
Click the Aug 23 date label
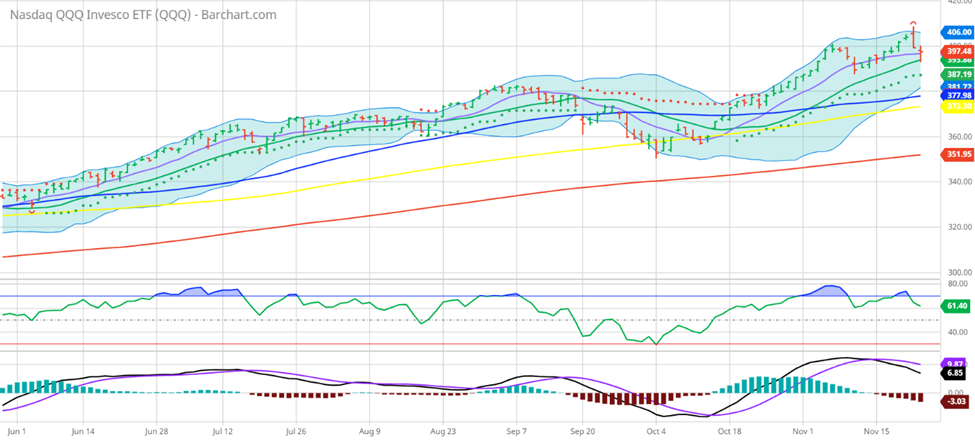(441, 430)
